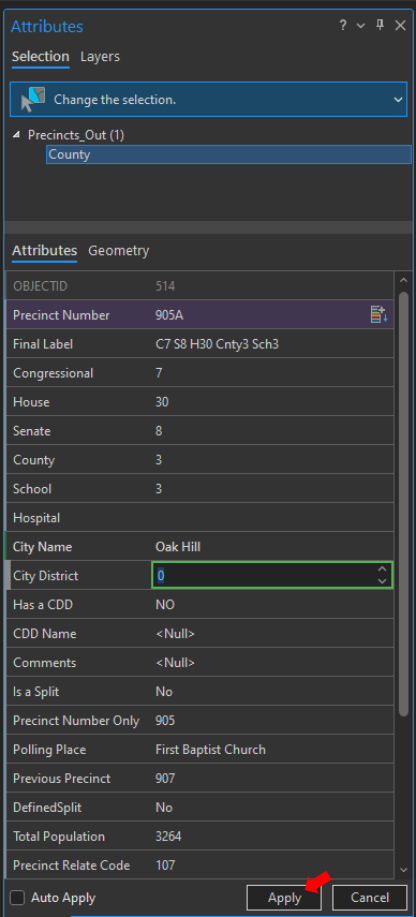416x917 pixels.
Task: Click the Precinct Number field options icon
Action: 379,315
